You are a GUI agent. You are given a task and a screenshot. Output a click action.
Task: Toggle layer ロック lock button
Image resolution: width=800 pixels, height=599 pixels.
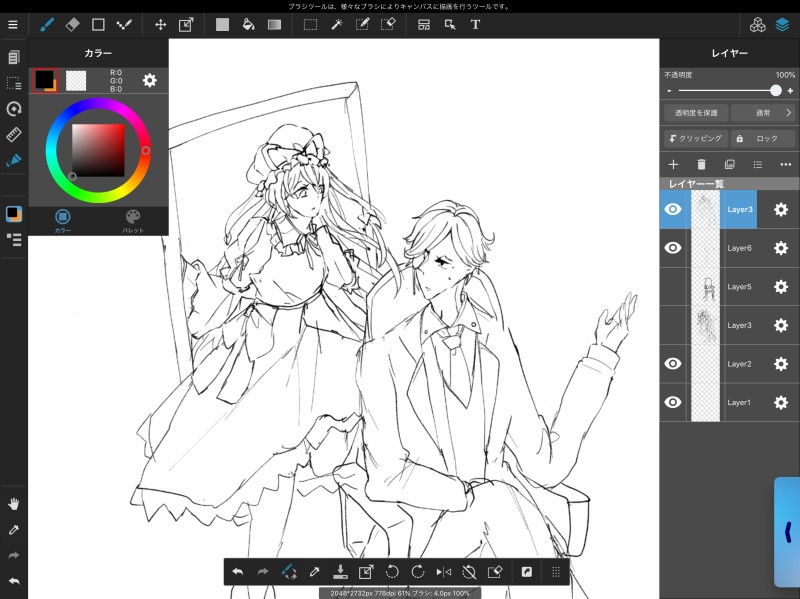point(763,138)
